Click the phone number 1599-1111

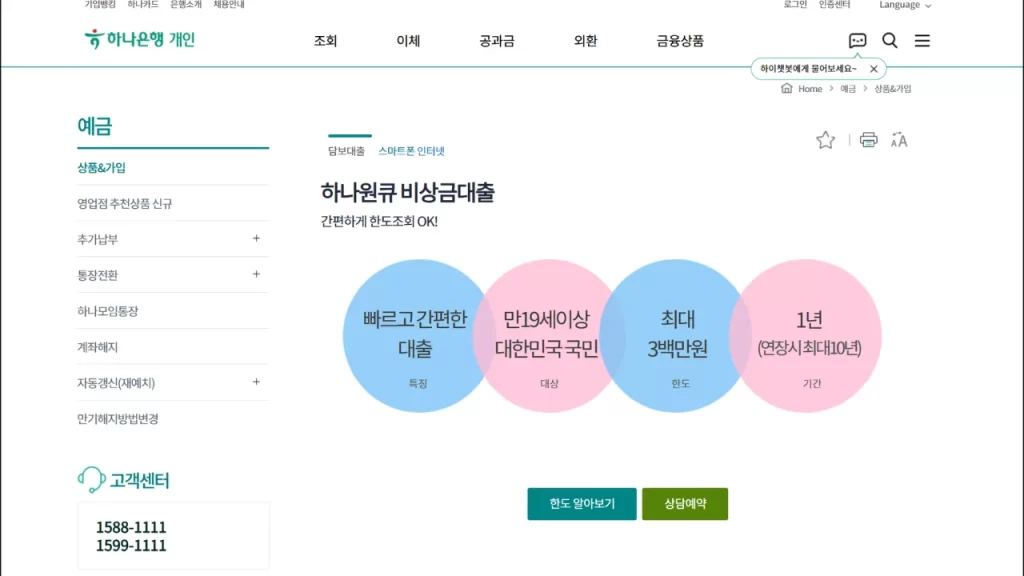pos(131,545)
